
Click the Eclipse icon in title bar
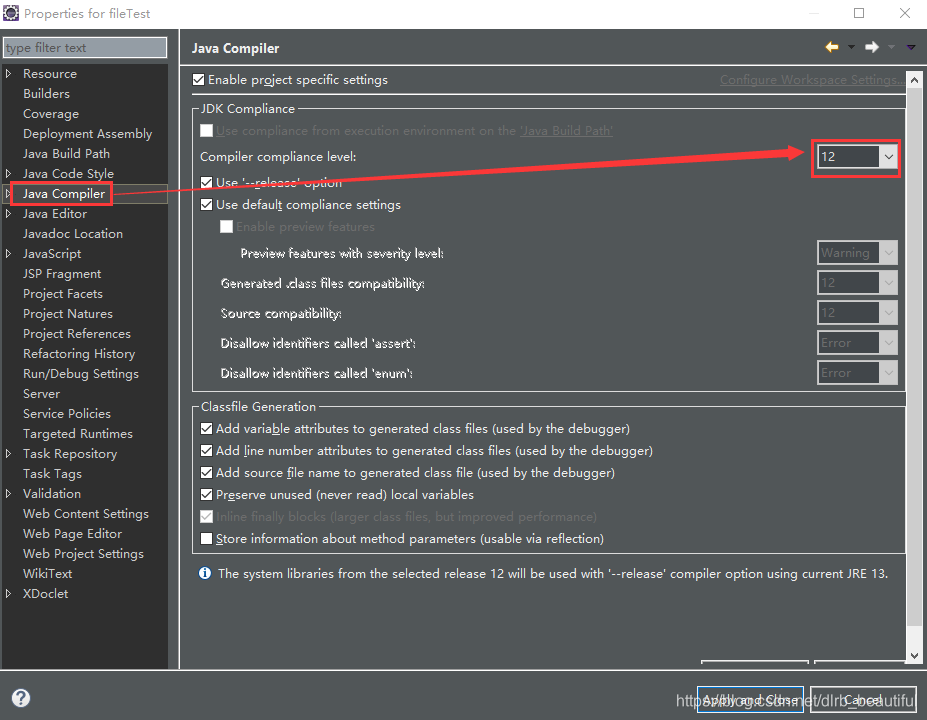coord(11,13)
